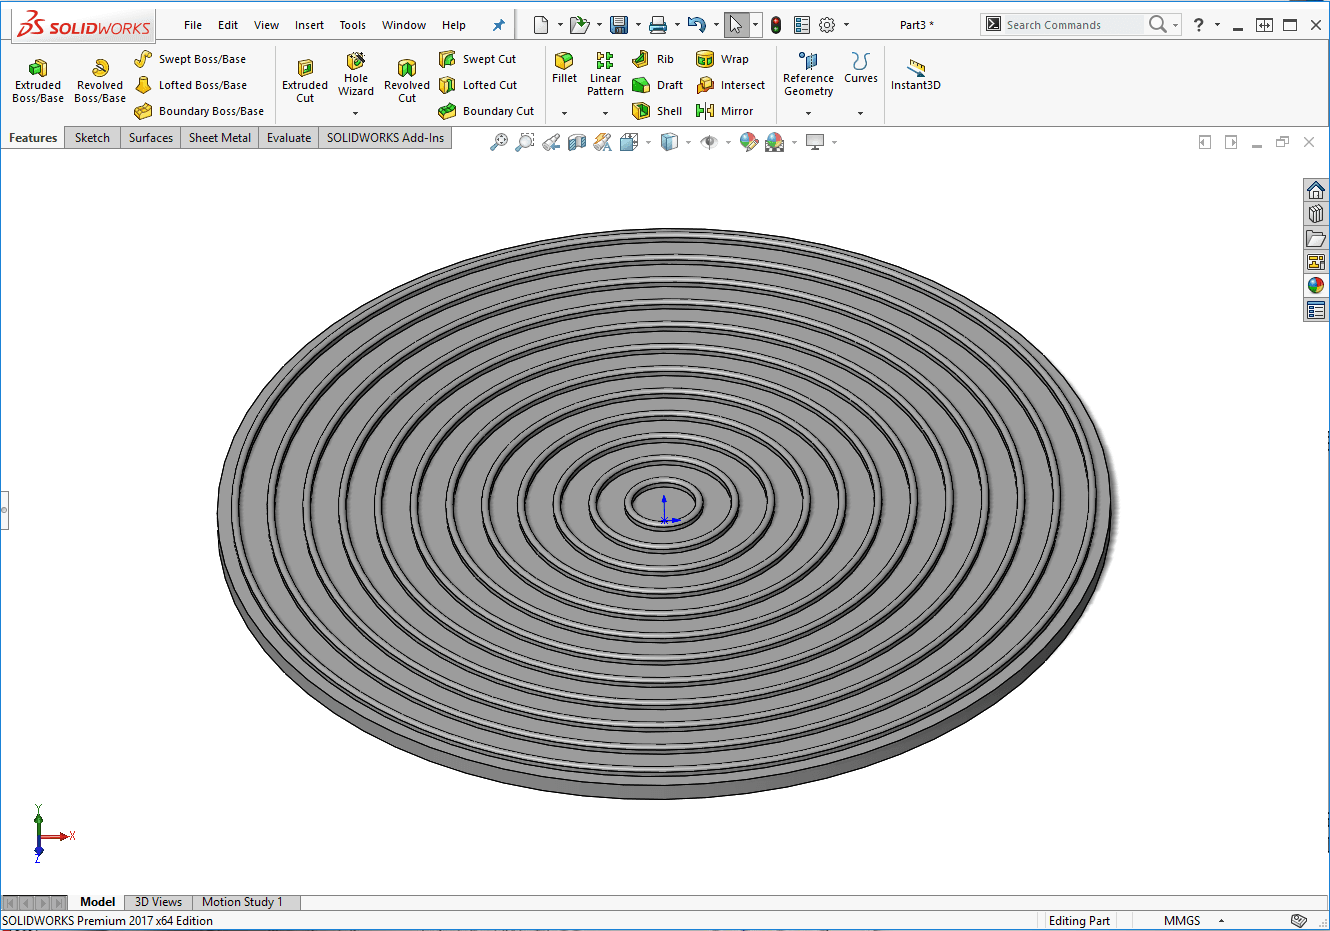Switch to the Sheet Metal tab

click(219, 138)
